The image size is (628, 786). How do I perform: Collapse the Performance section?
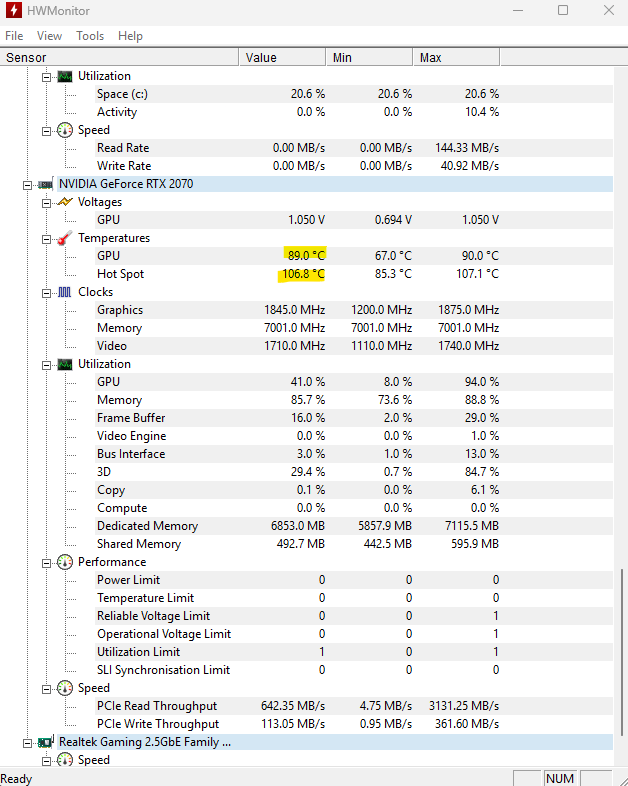click(x=46, y=563)
